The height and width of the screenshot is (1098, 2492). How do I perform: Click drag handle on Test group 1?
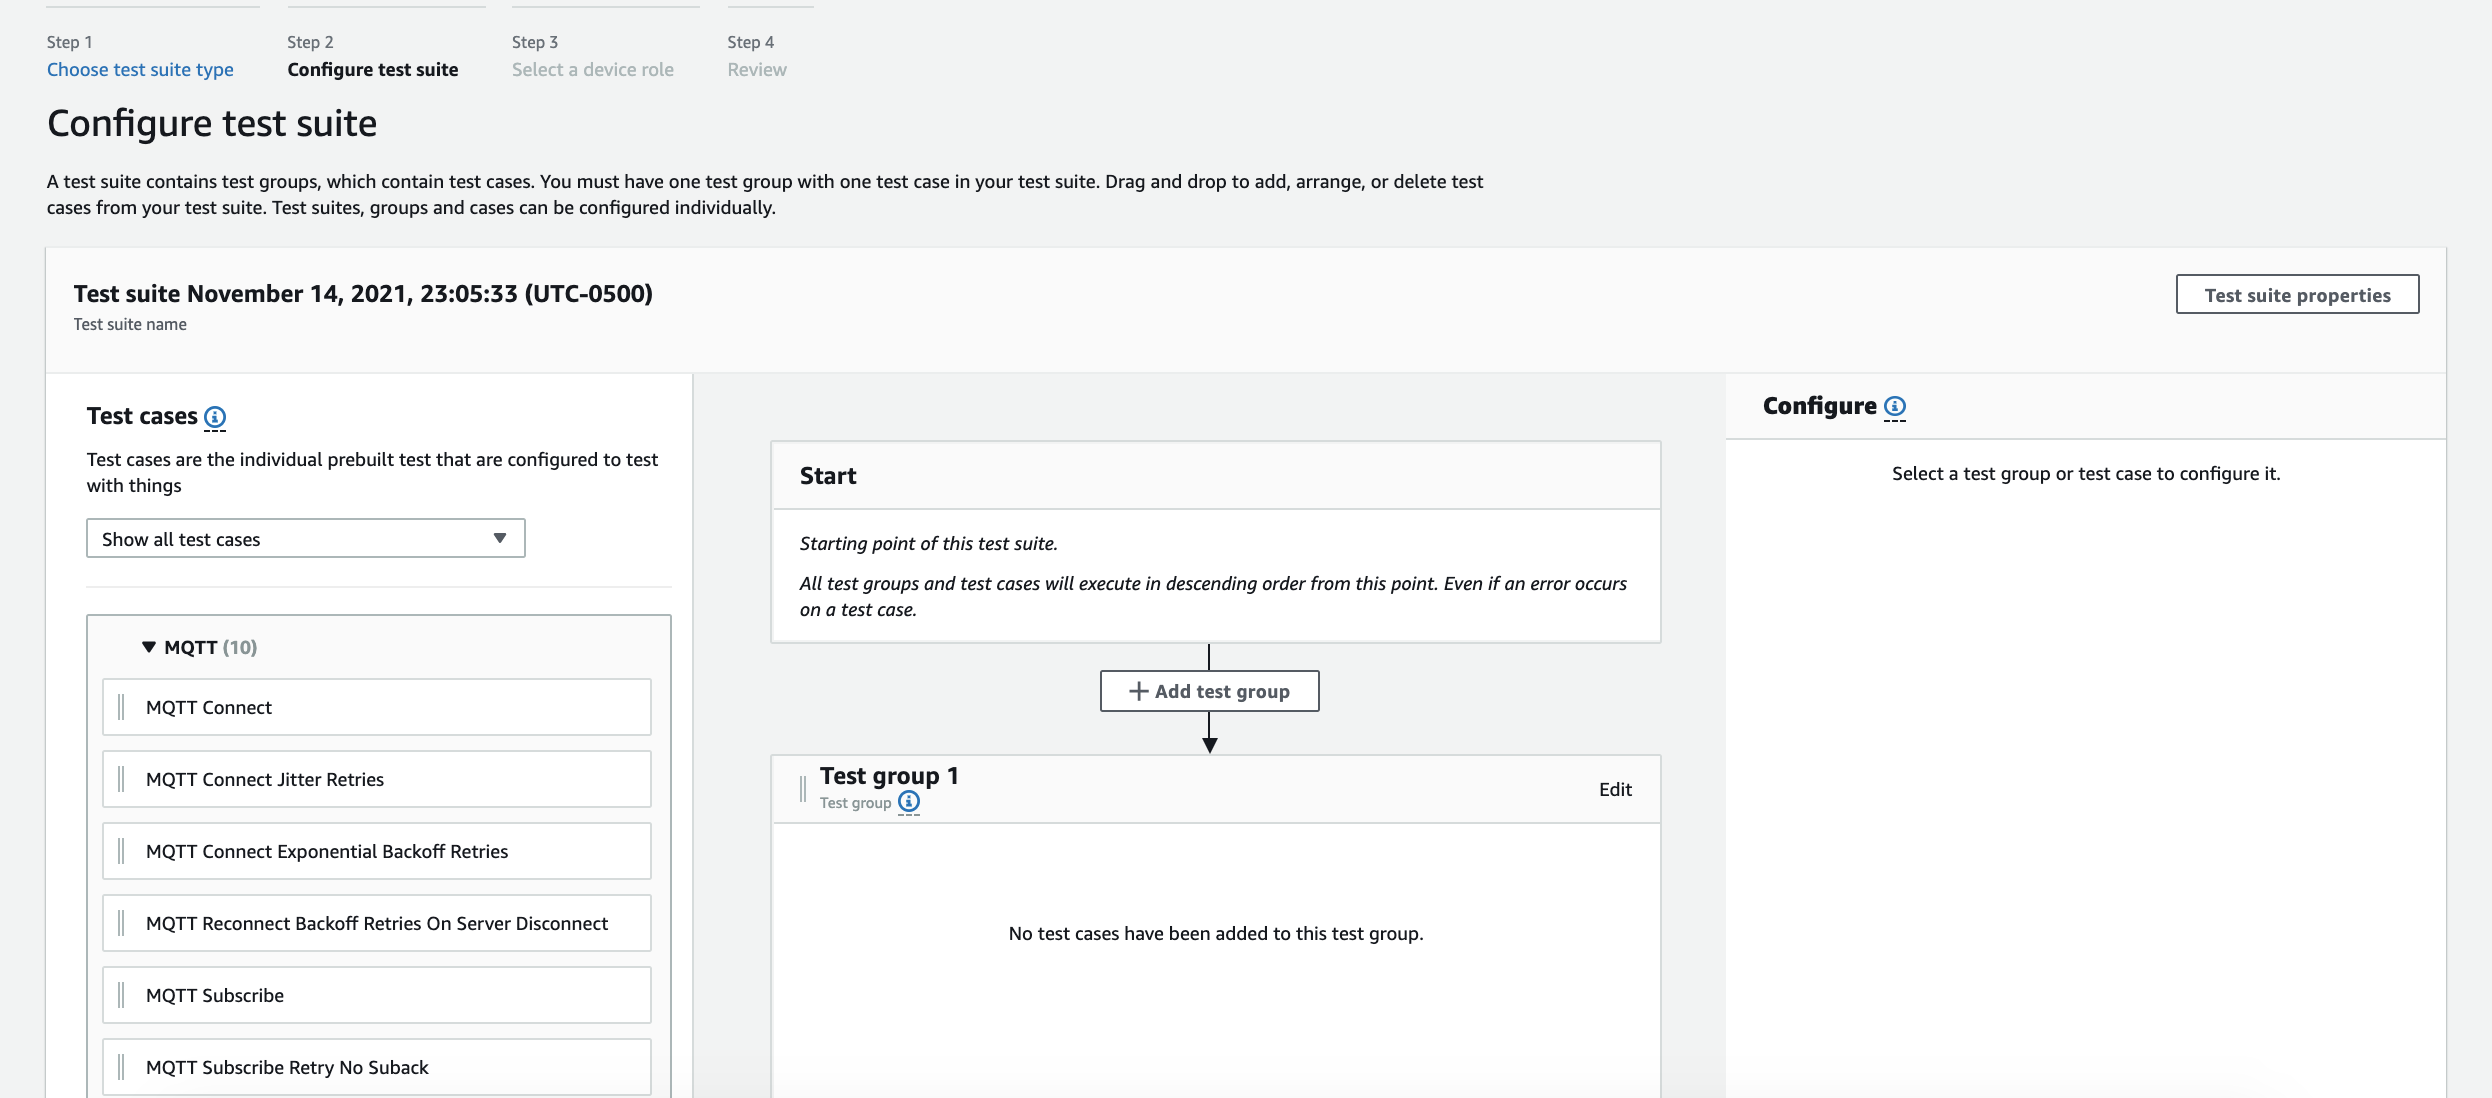coord(802,789)
